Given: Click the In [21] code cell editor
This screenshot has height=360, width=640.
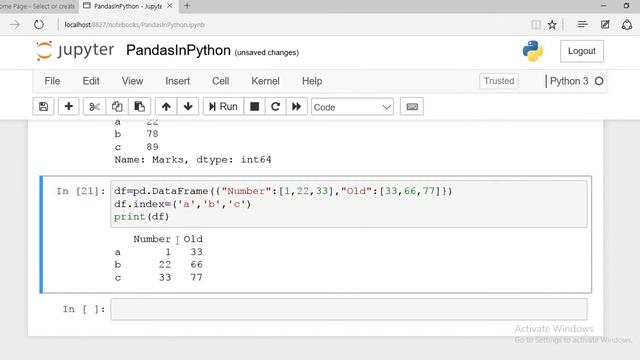Looking at the screenshot, I should [x=349, y=204].
